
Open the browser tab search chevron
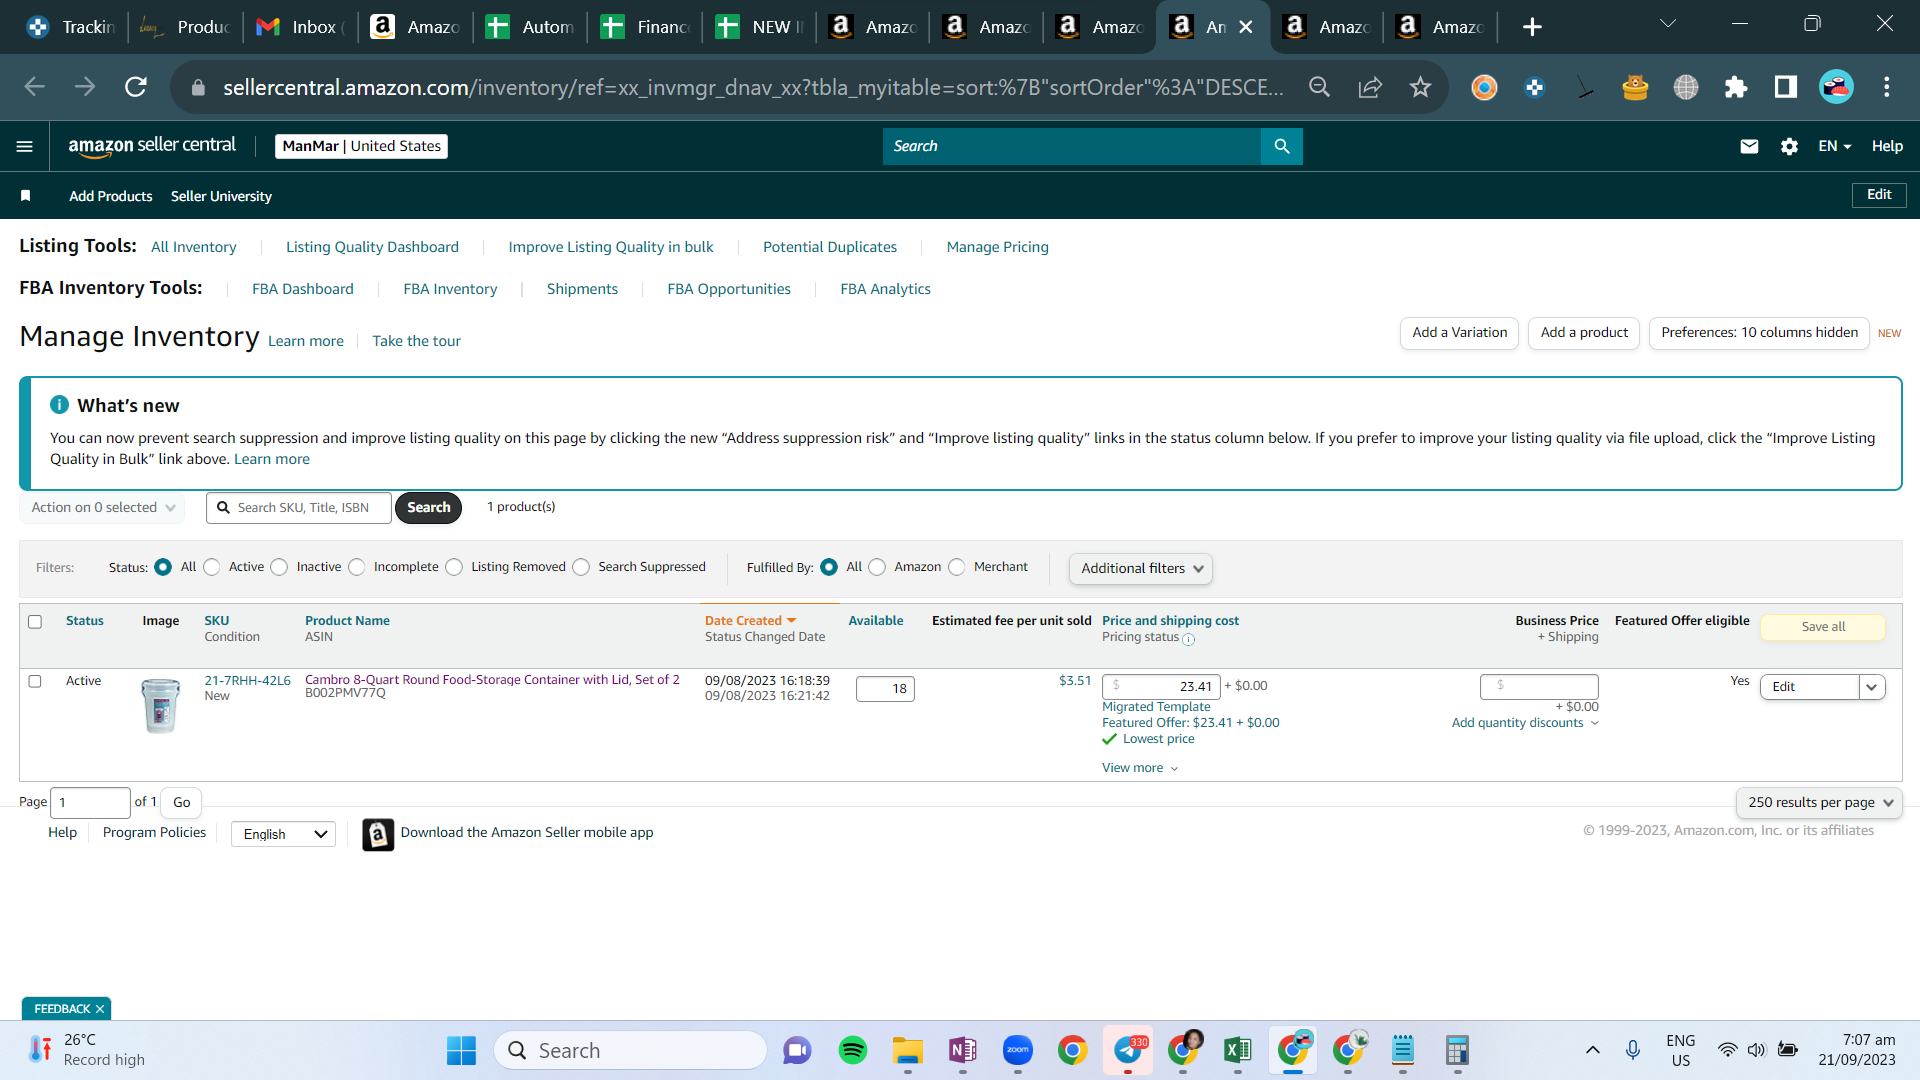click(1668, 24)
